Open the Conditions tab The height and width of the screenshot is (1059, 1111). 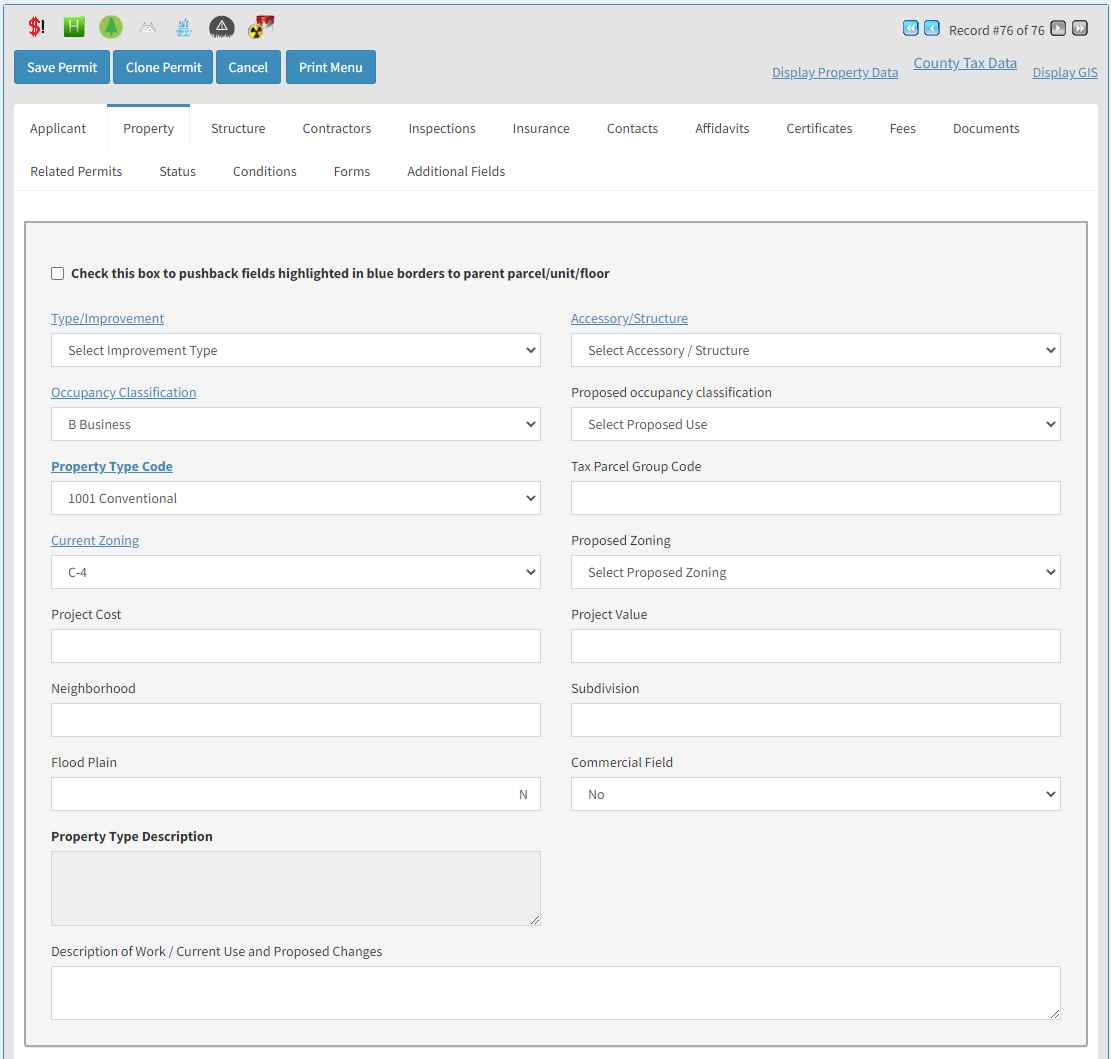pyautogui.click(x=264, y=171)
